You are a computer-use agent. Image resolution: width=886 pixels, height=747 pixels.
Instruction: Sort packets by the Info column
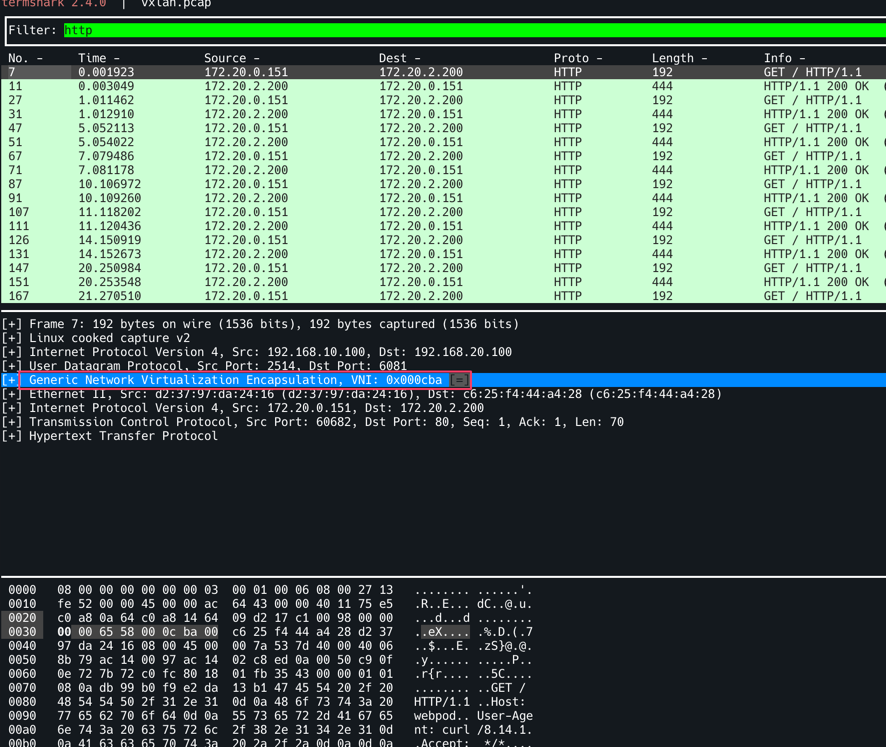pyautogui.click(x=784, y=59)
